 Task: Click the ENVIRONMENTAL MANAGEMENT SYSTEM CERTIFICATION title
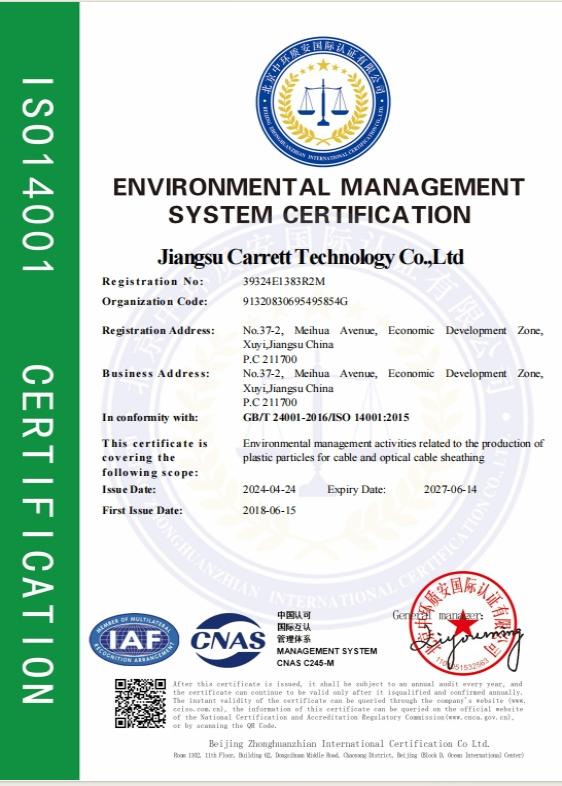(x=319, y=201)
